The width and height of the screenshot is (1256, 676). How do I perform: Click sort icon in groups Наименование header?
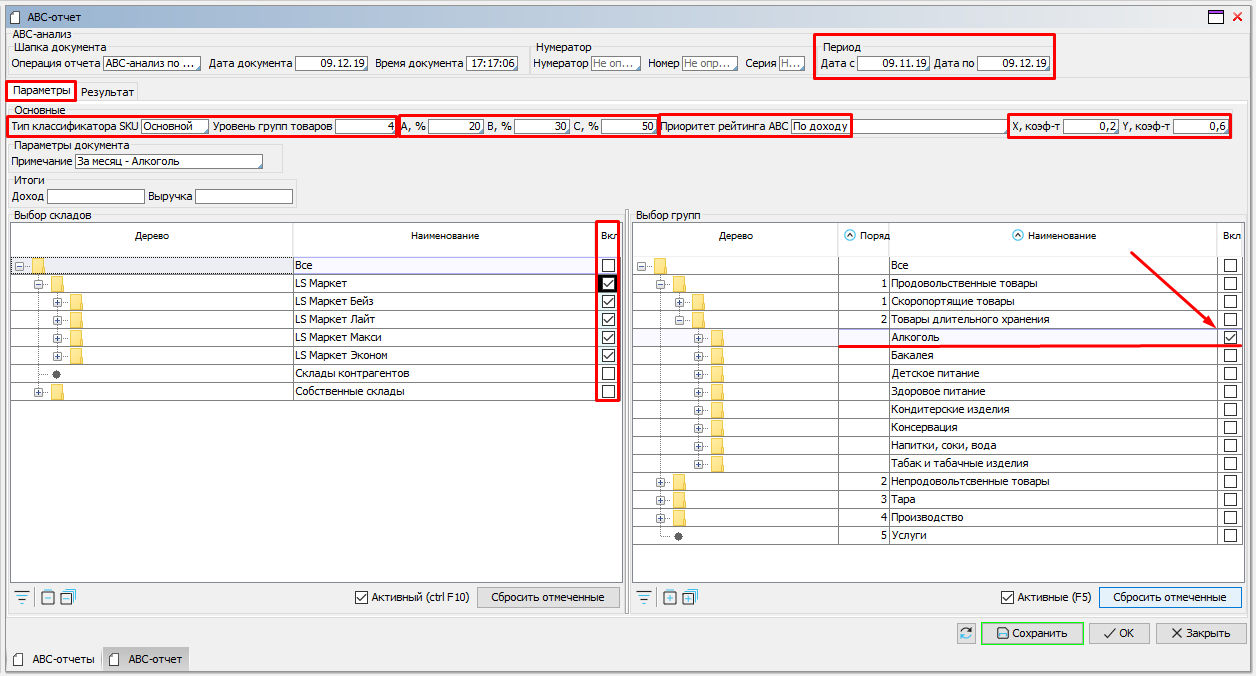[x=1018, y=236]
